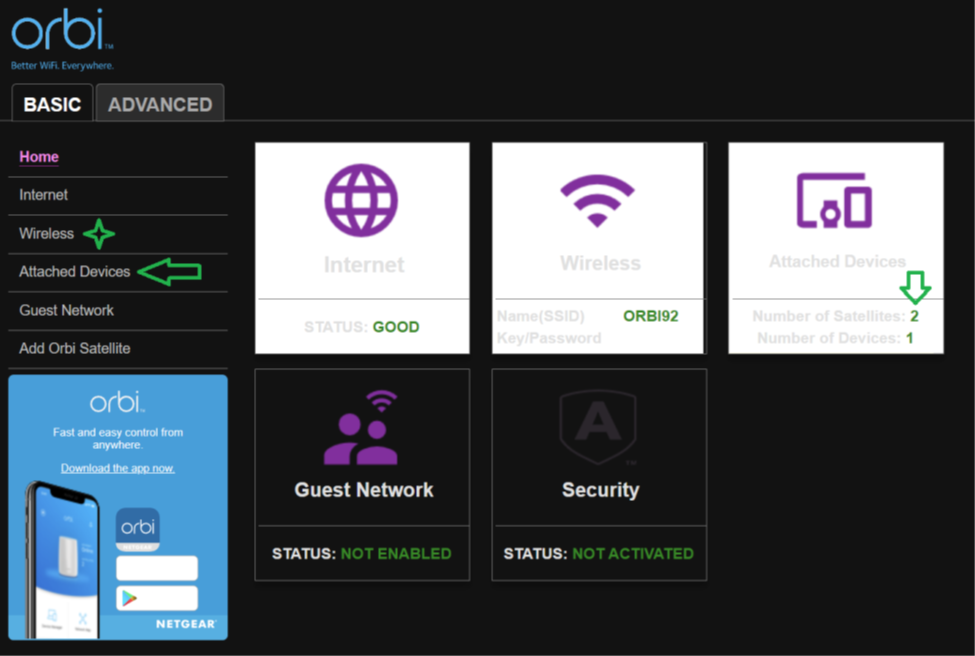Image resolution: width=975 pixels, height=656 pixels.
Task: Click the Orbi logo in the header
Action: [x=61, y=36]
